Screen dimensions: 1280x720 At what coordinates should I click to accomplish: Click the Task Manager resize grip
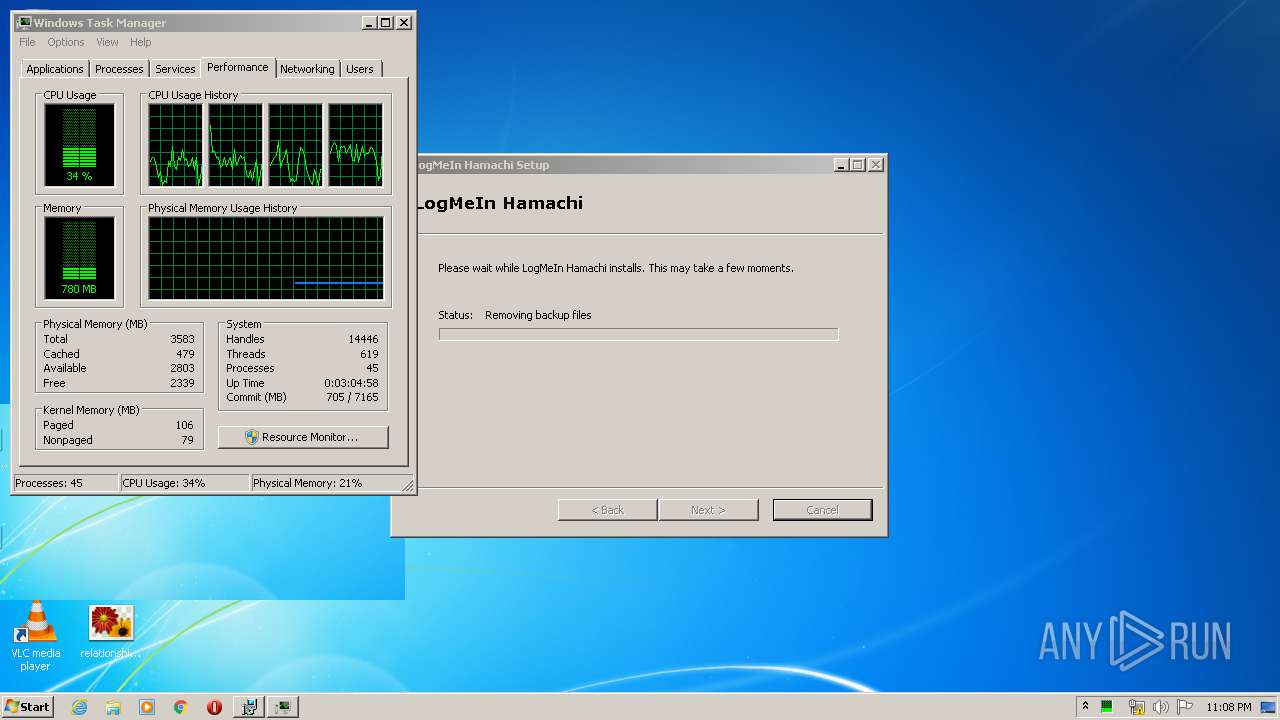408,486
